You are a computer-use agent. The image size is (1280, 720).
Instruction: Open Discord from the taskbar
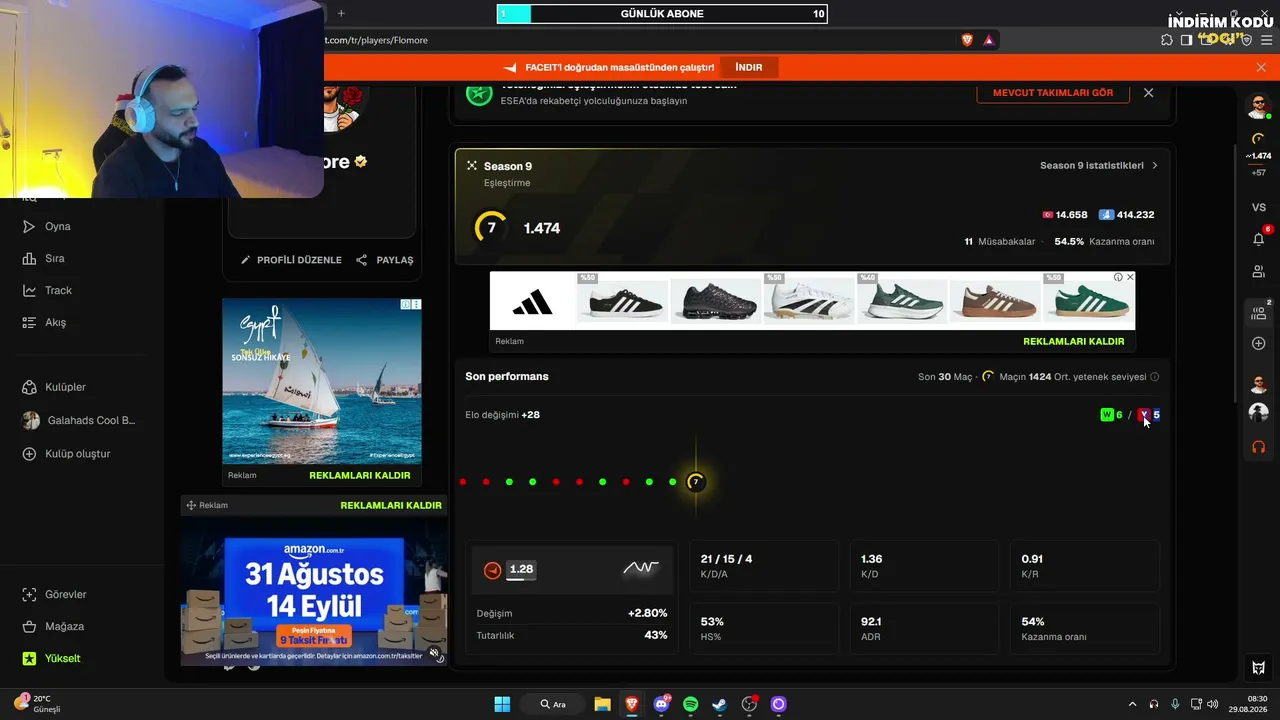pyautogui.click(x=661, y=704)
